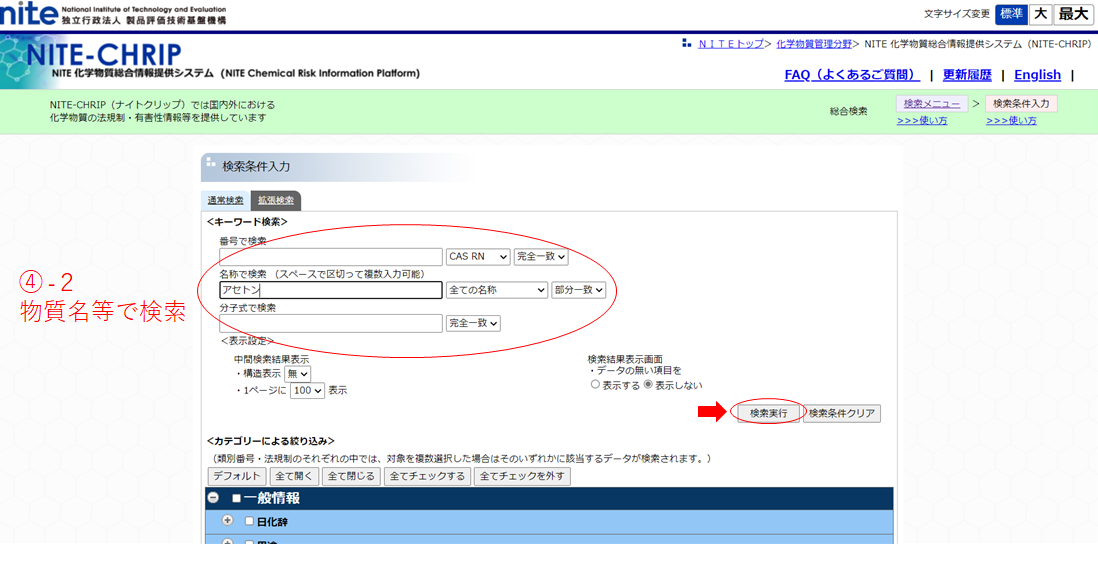Expand the 日化辞 row plus icon
Image resolution: width=1098 pixels, height=581 pixels.
[228, 521]
